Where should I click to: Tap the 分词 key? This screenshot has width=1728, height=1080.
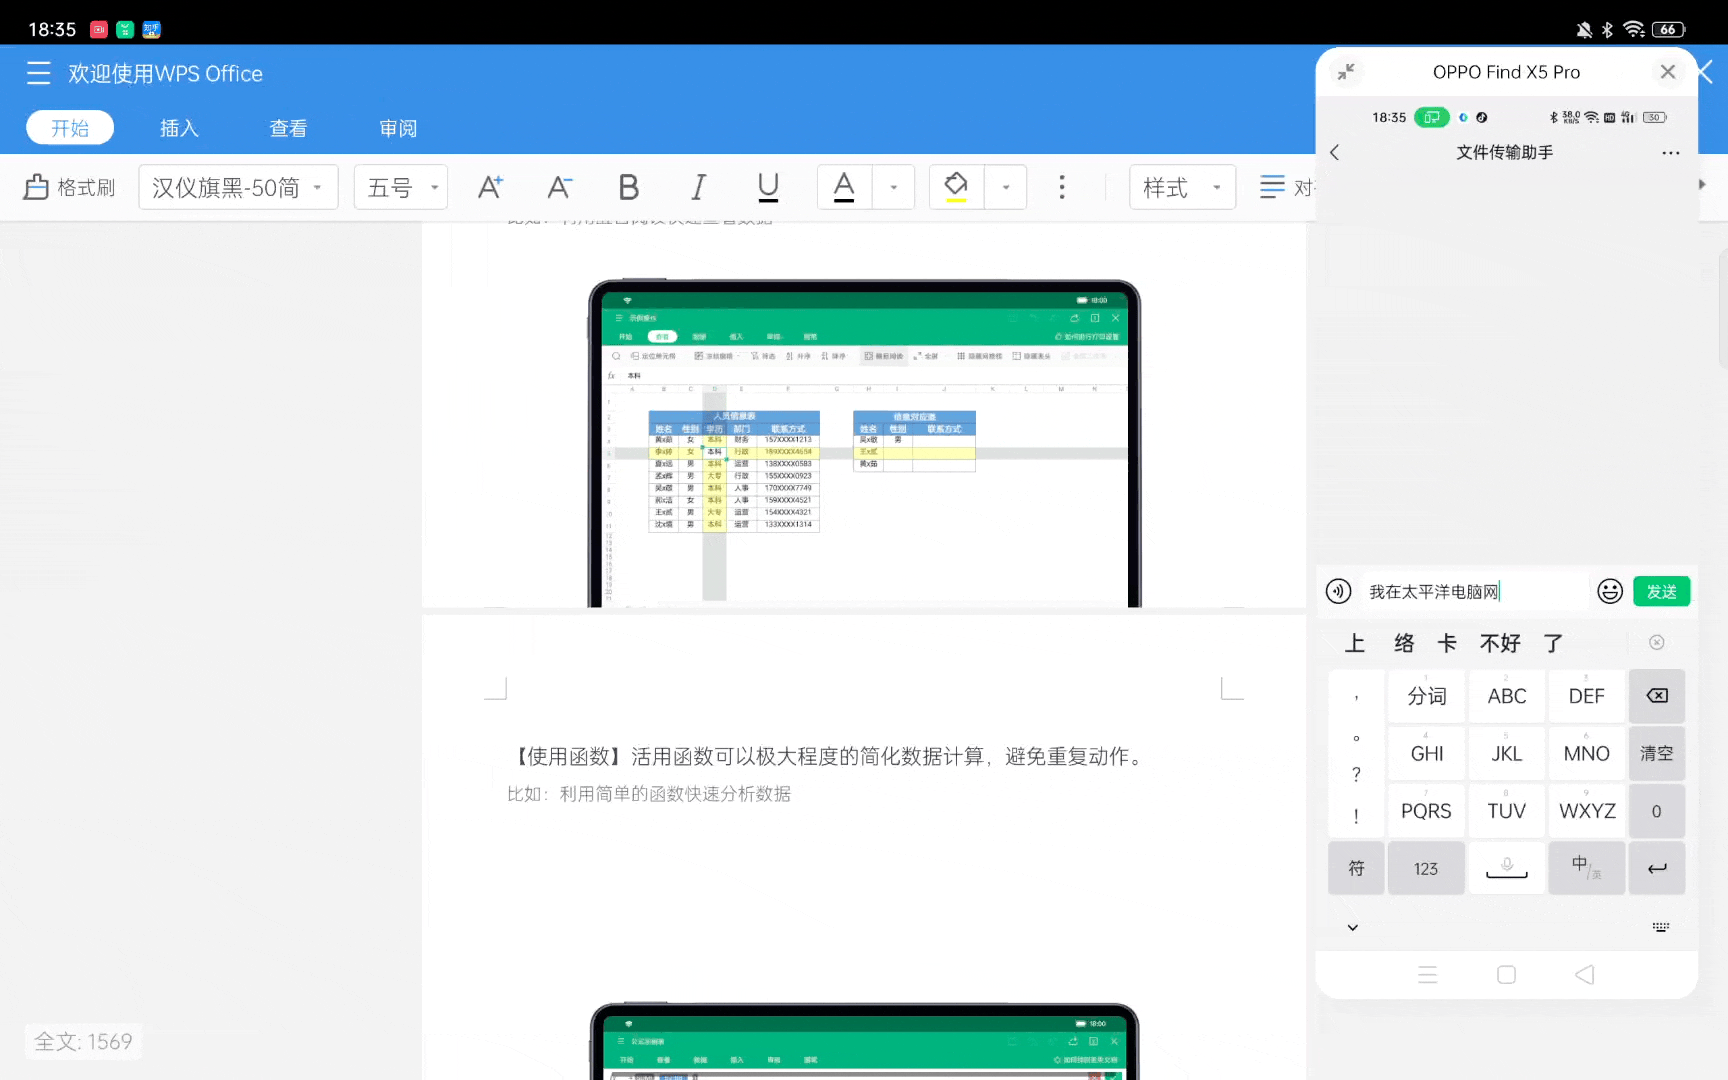coord(1427,696)
